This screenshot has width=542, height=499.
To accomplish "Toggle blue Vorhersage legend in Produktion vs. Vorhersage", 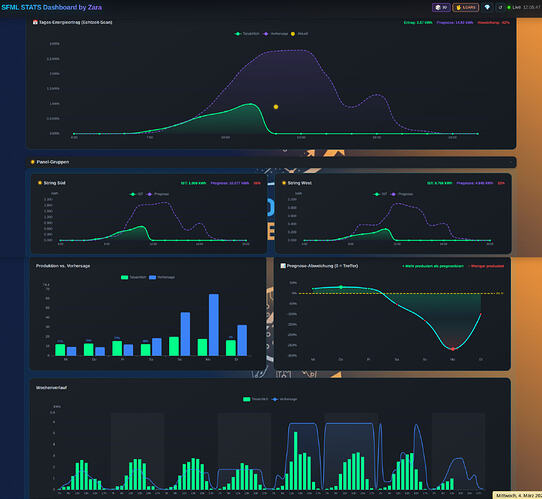I will (x=162, y=277).
